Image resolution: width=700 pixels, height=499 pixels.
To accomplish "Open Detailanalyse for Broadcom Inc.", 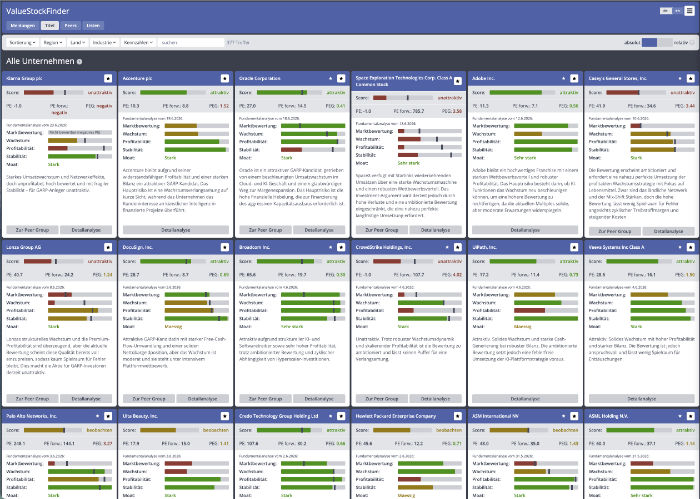I will click(x=319, y=399).
